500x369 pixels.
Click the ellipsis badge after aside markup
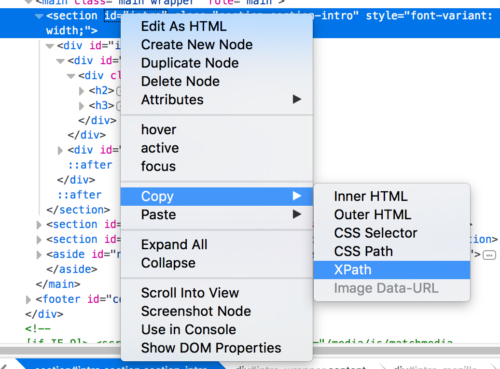pos(489,255)
